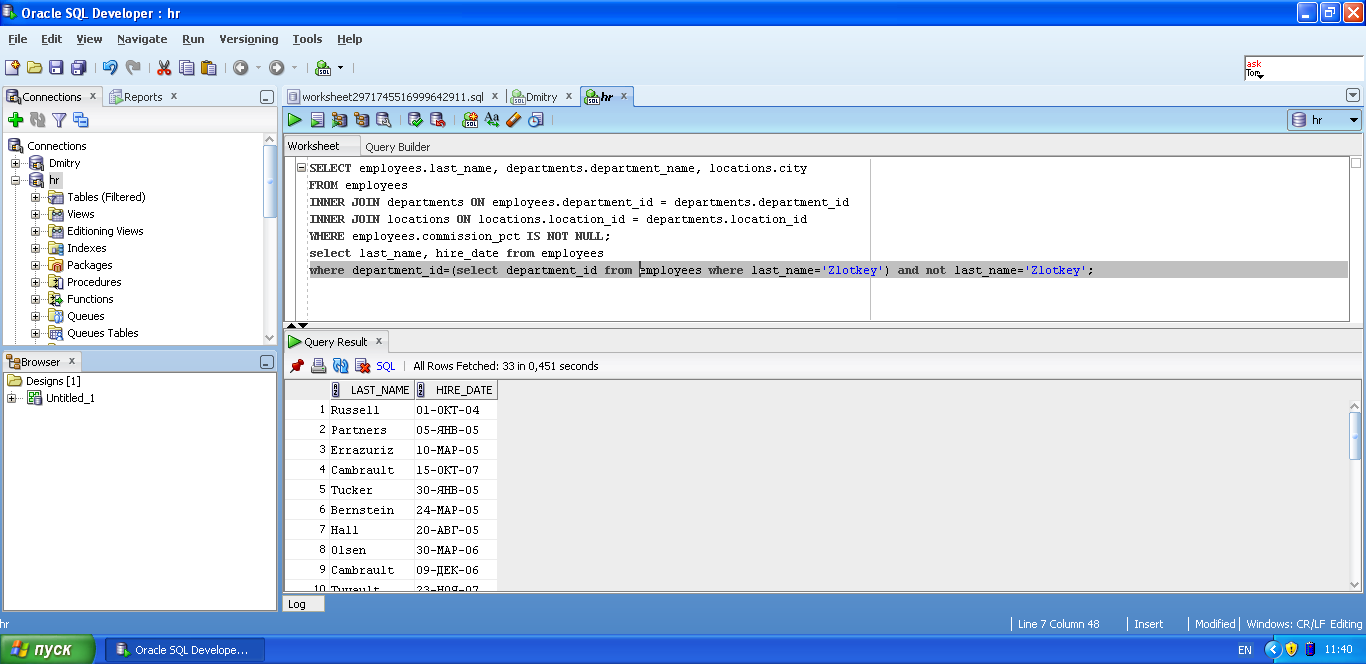This screenshot has width=1366, height=664.
Task: Print query result with printer icon
Action: pos(319,366)
